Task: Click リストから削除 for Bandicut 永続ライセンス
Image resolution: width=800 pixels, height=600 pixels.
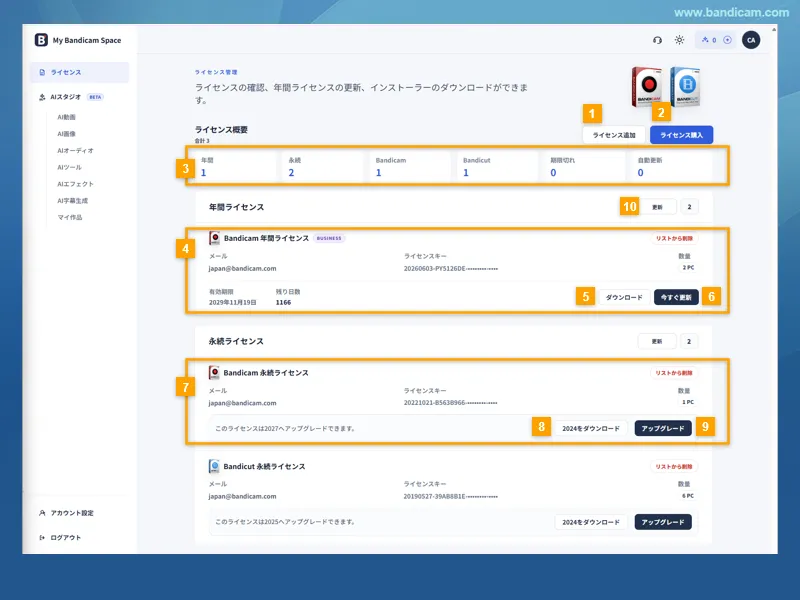Action: coord(674,466)
